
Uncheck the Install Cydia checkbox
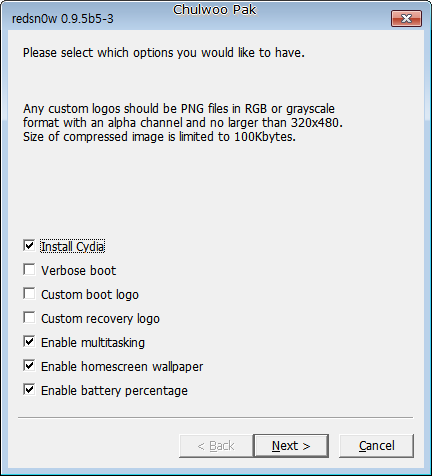point(29,246)
